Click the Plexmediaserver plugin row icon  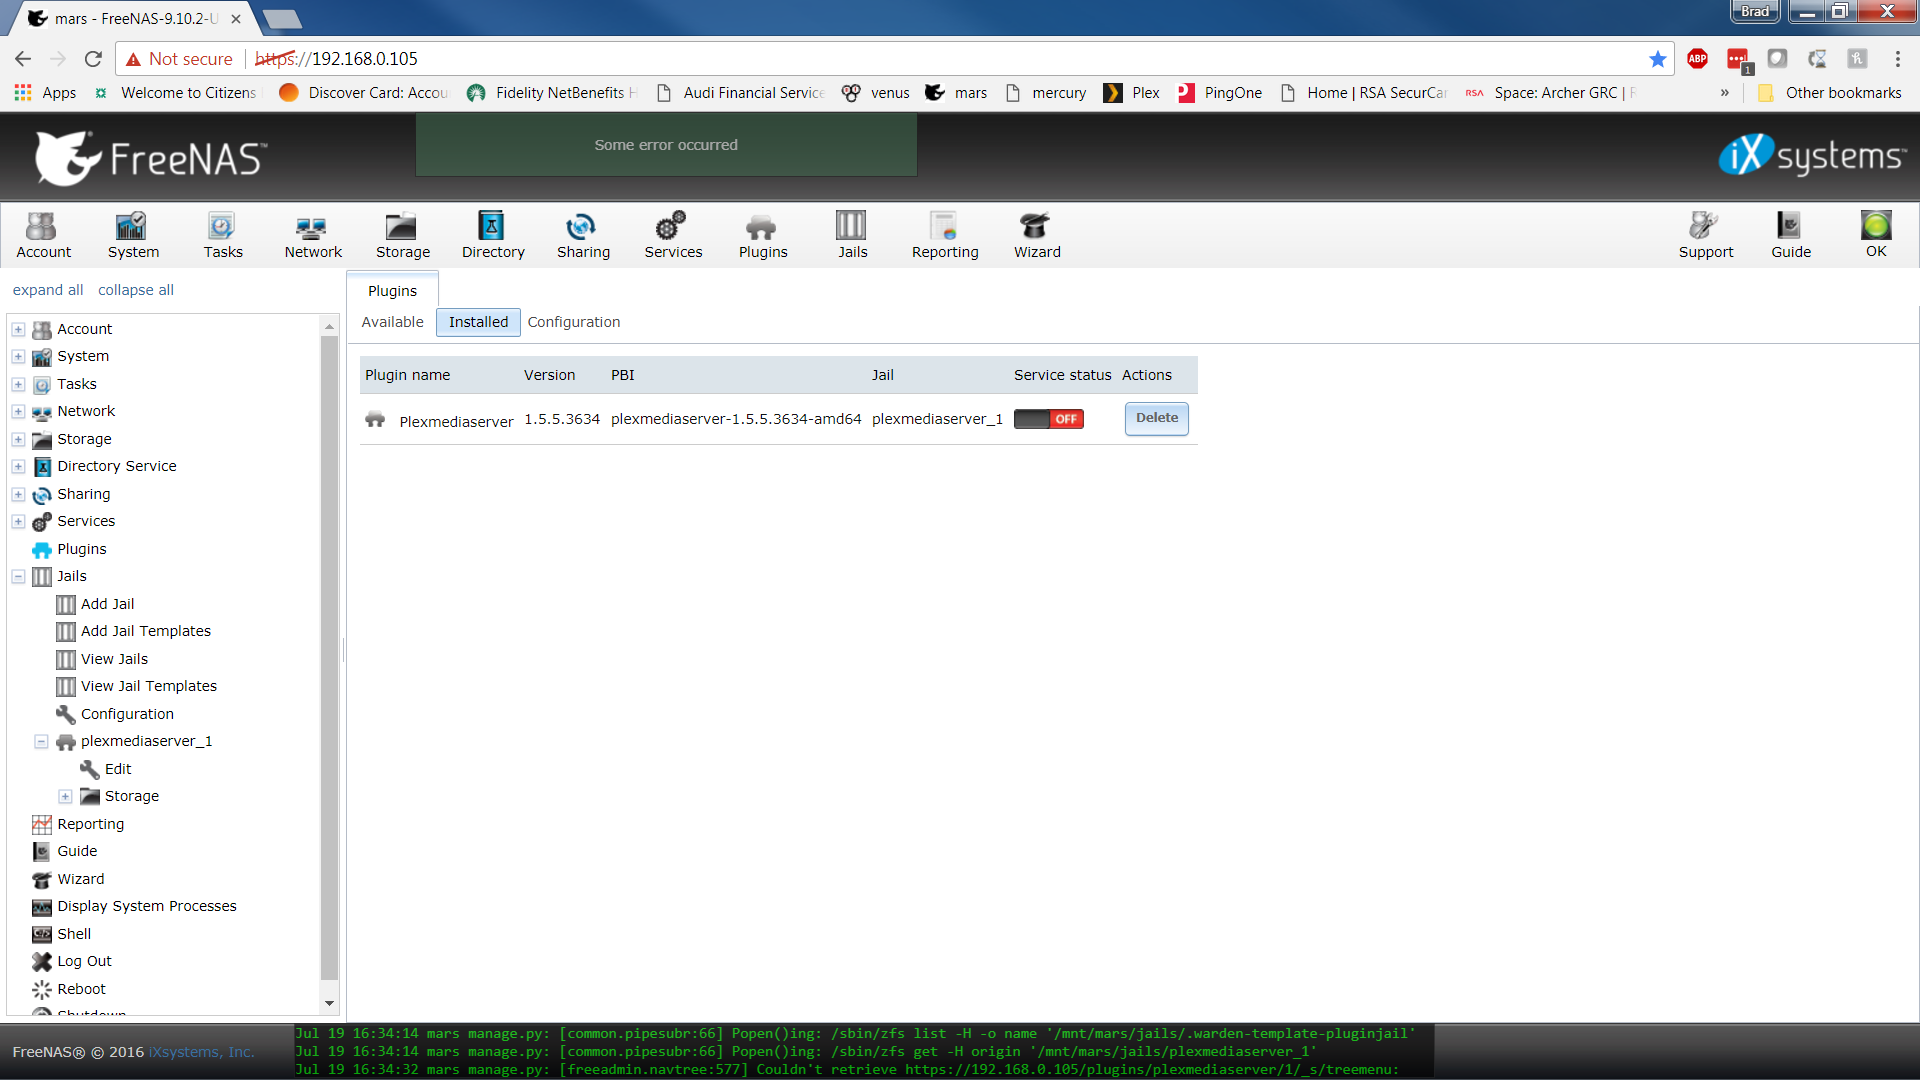(x=375, y=419)
